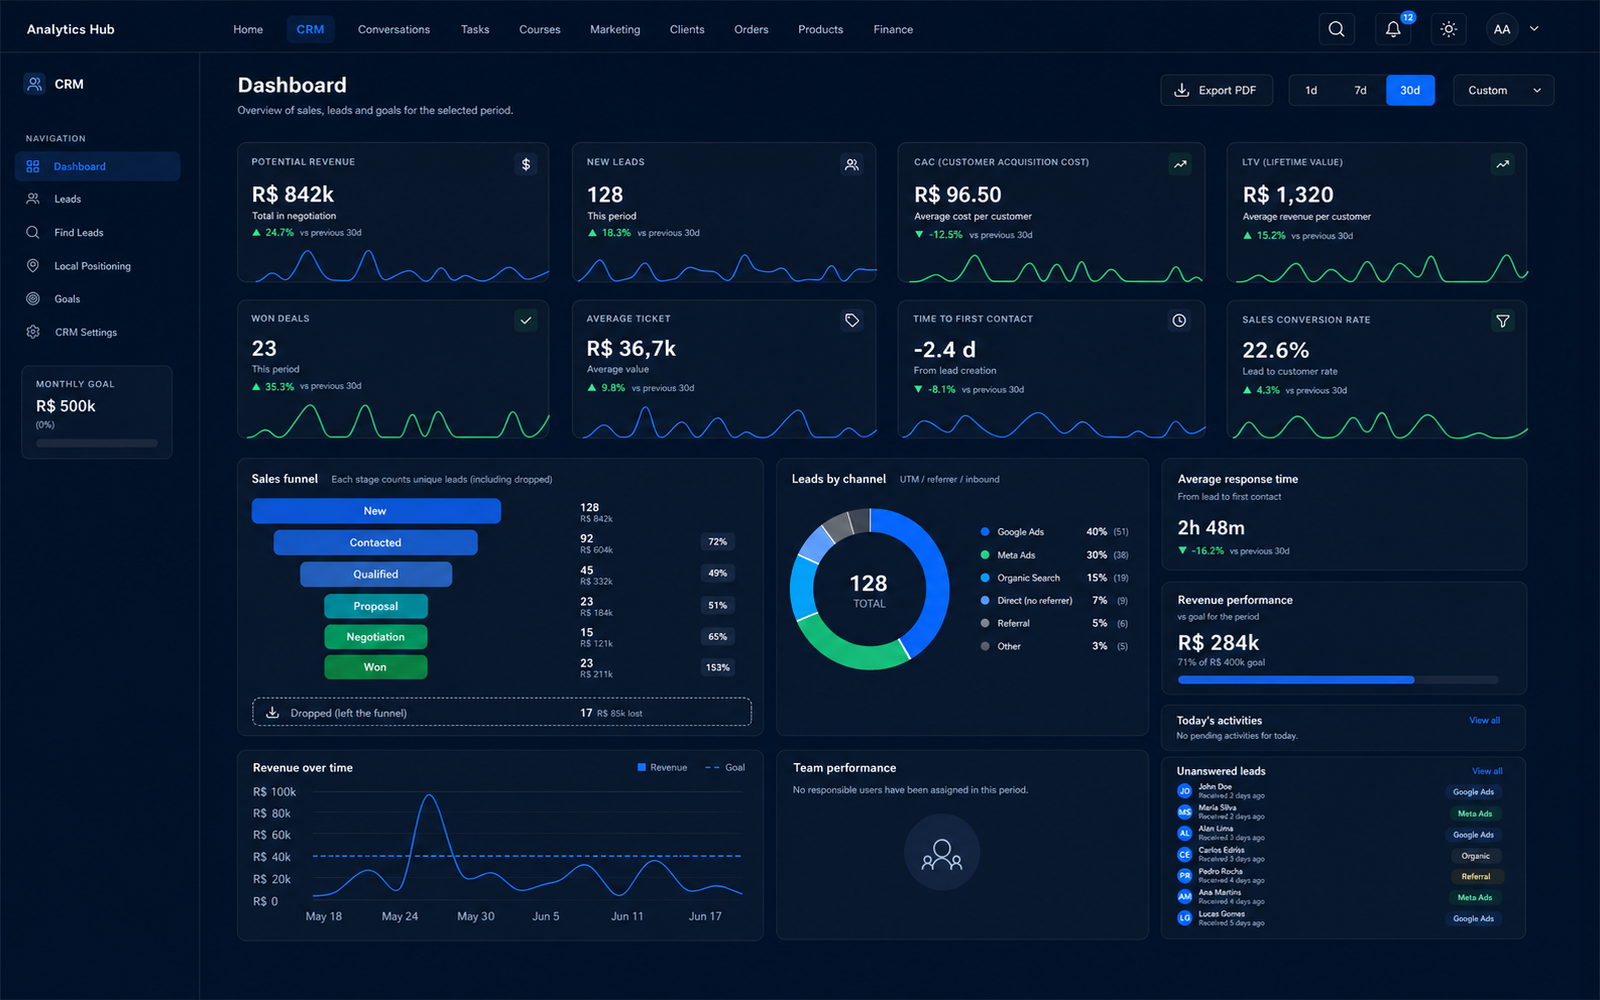The width and height of the screenshot is (1600, 1000).
Task: Expand the Custom date range dropdown
Action: [x=1503, y=90]
